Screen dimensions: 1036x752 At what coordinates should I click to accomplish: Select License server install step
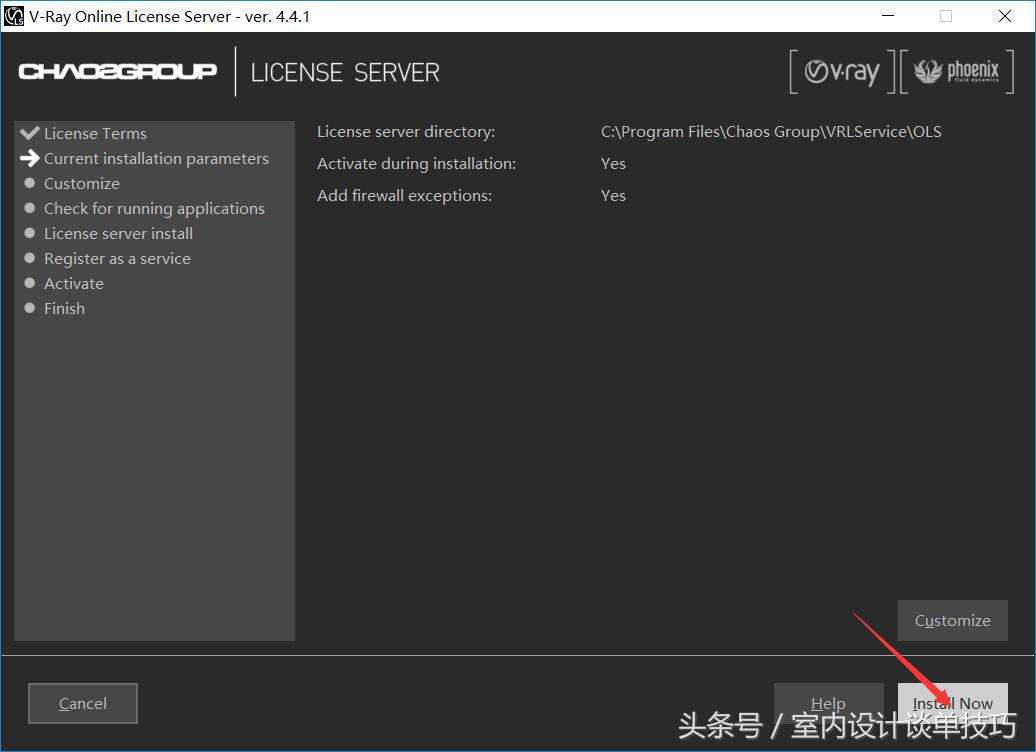point(118,233)
